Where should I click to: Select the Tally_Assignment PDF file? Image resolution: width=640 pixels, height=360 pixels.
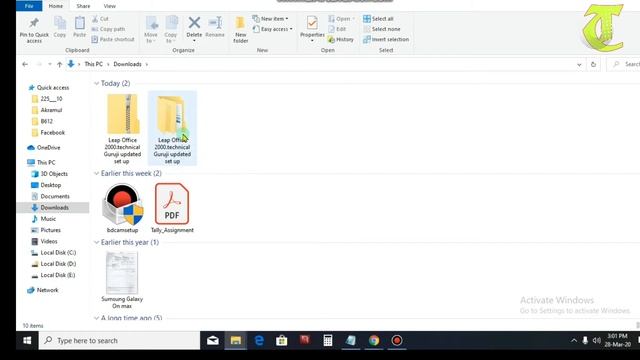(x=172, y=209)
